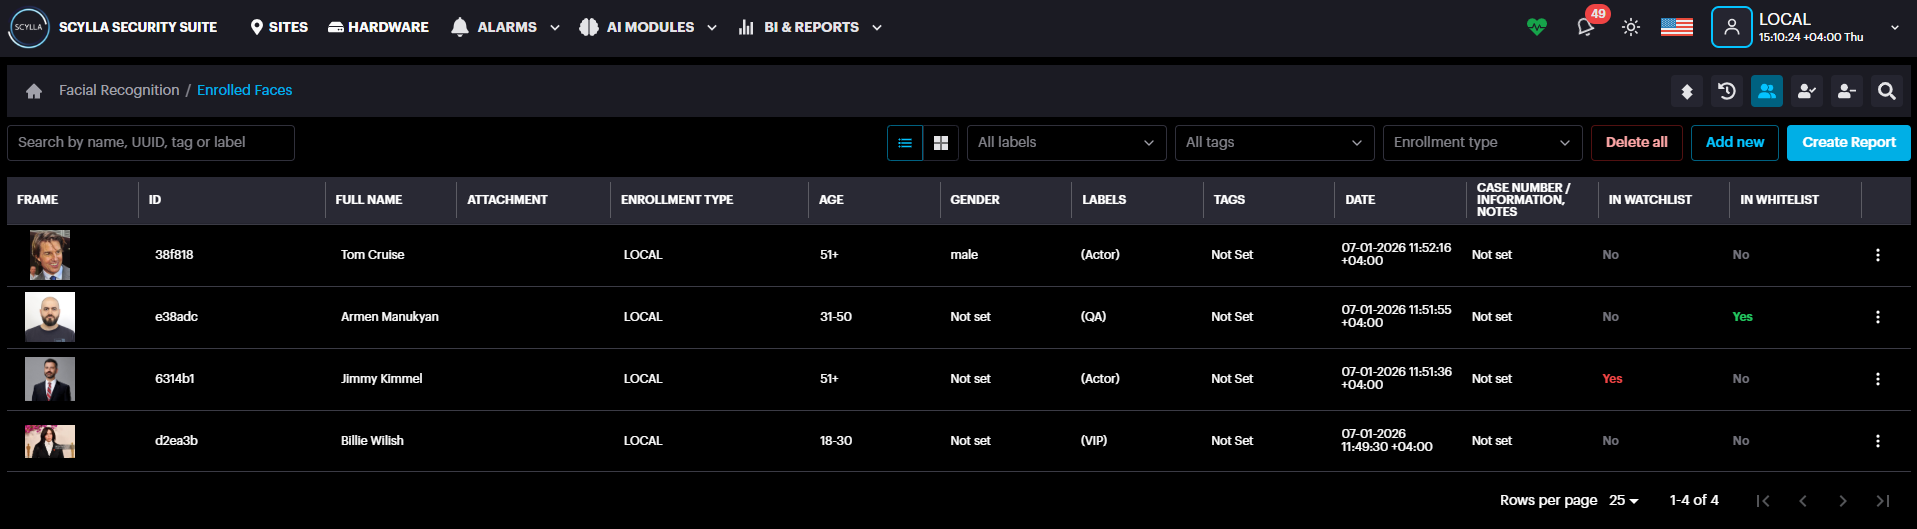Click the home icon in breadcrumb
Screen dimensions: 1917x529
(x=34, y=91)
